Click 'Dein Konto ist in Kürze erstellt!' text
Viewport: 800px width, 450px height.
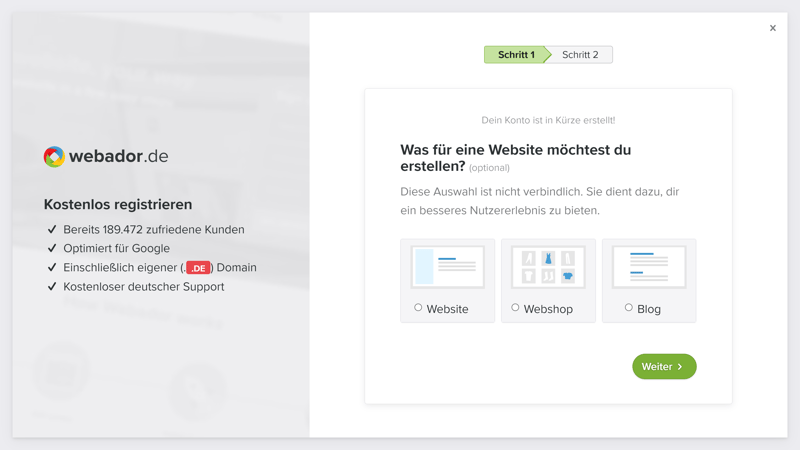coord(548,120)
